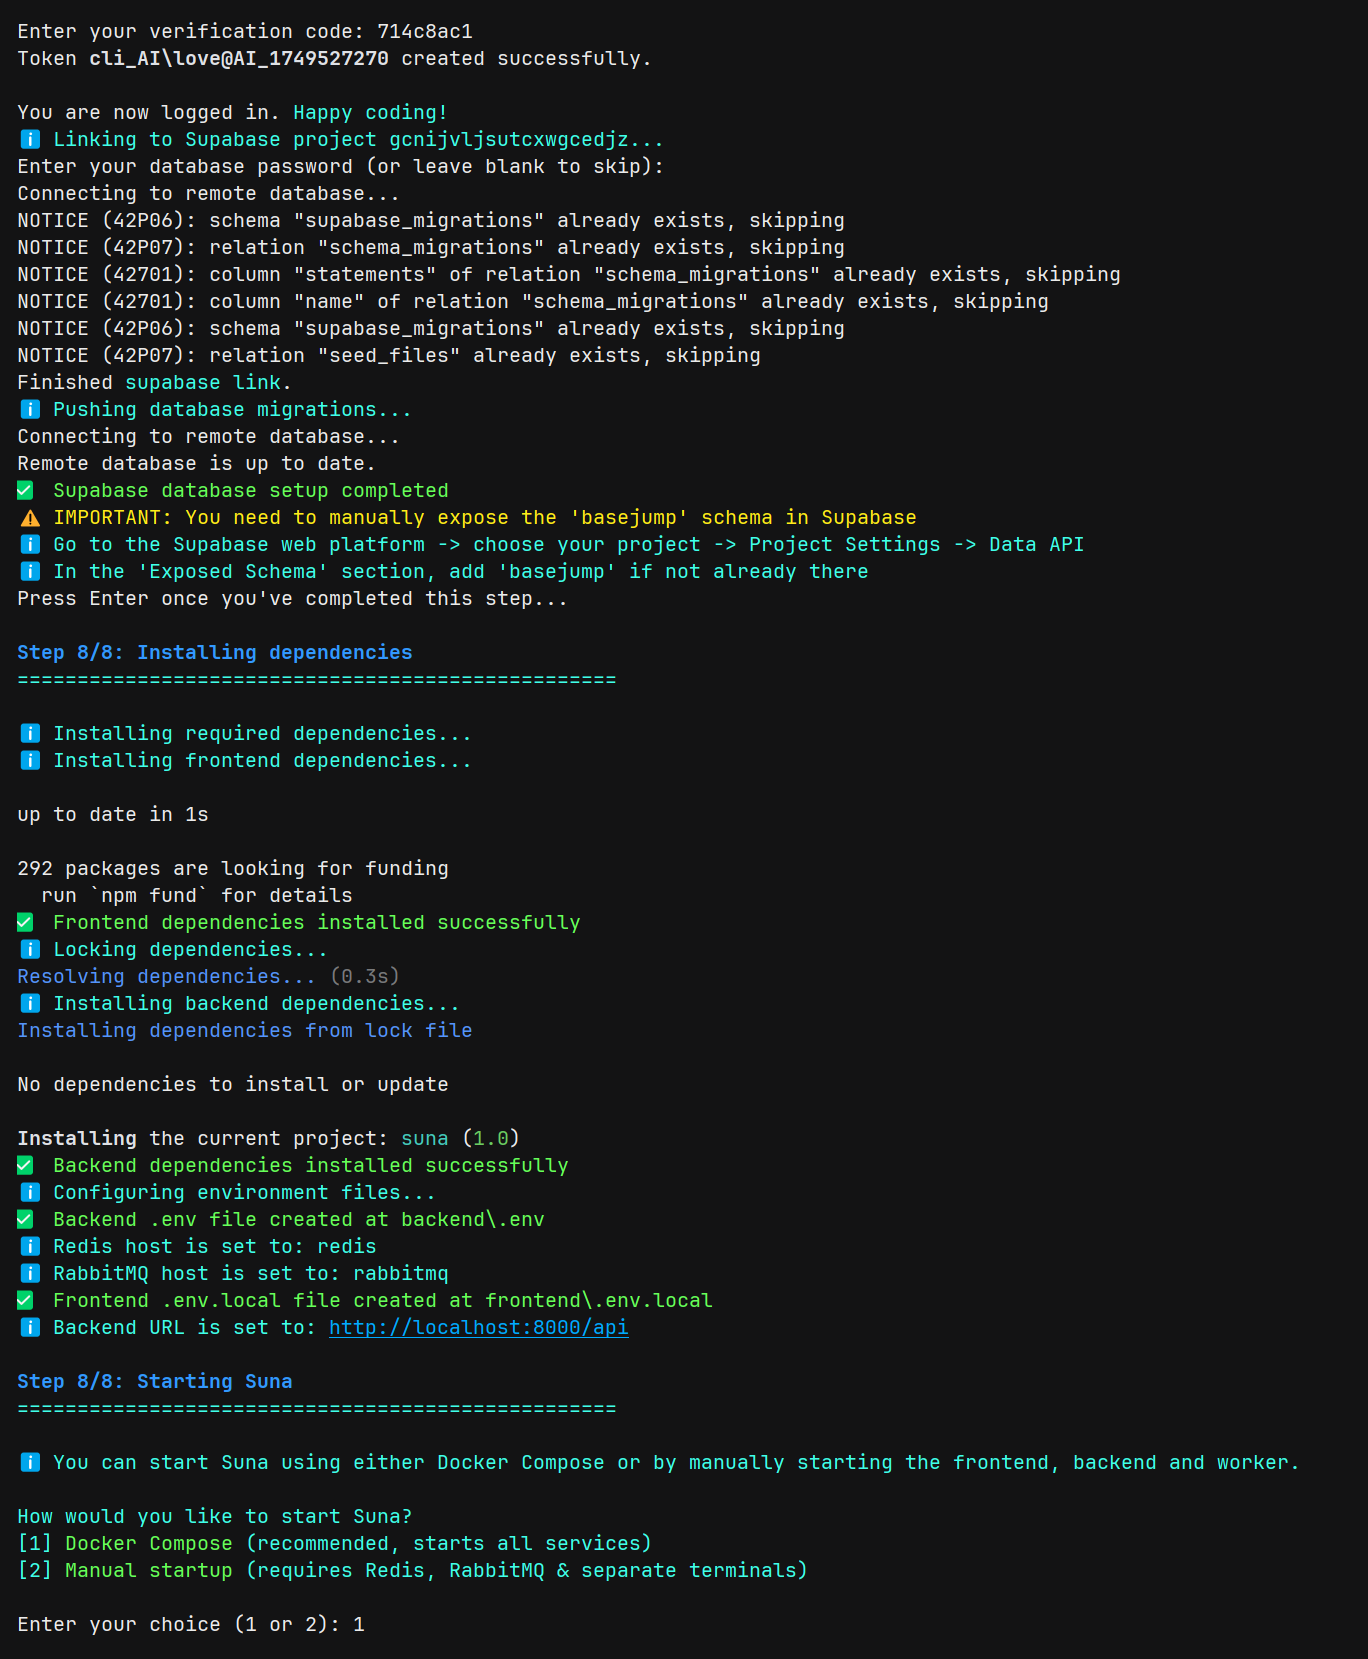Click the green check beside 'Frontend .env.local file created'
The image size is (1368, 1659).
[26, 1300]
